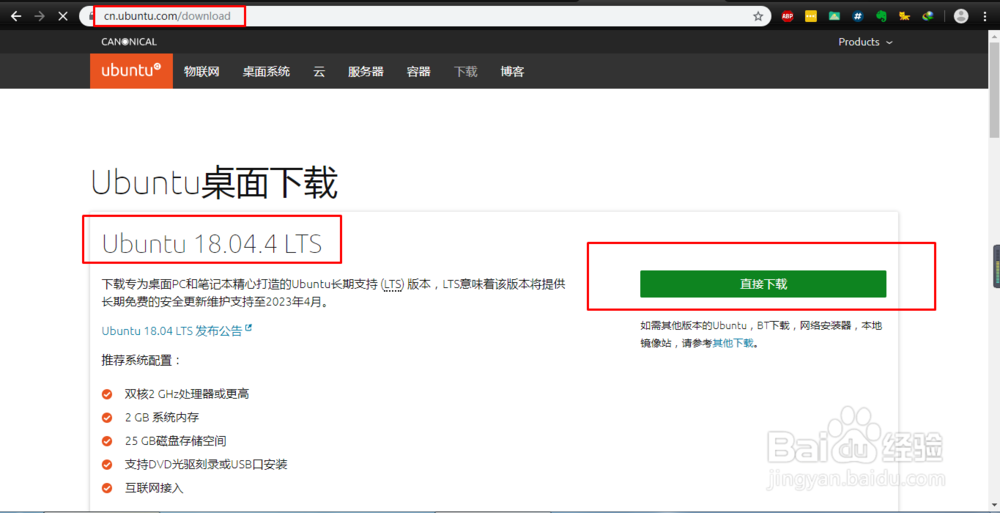Image resolution: width=1000 pixels, height=513 pixels.
Task: Click the 推荐系统配置 label
Action: [142, 361]
